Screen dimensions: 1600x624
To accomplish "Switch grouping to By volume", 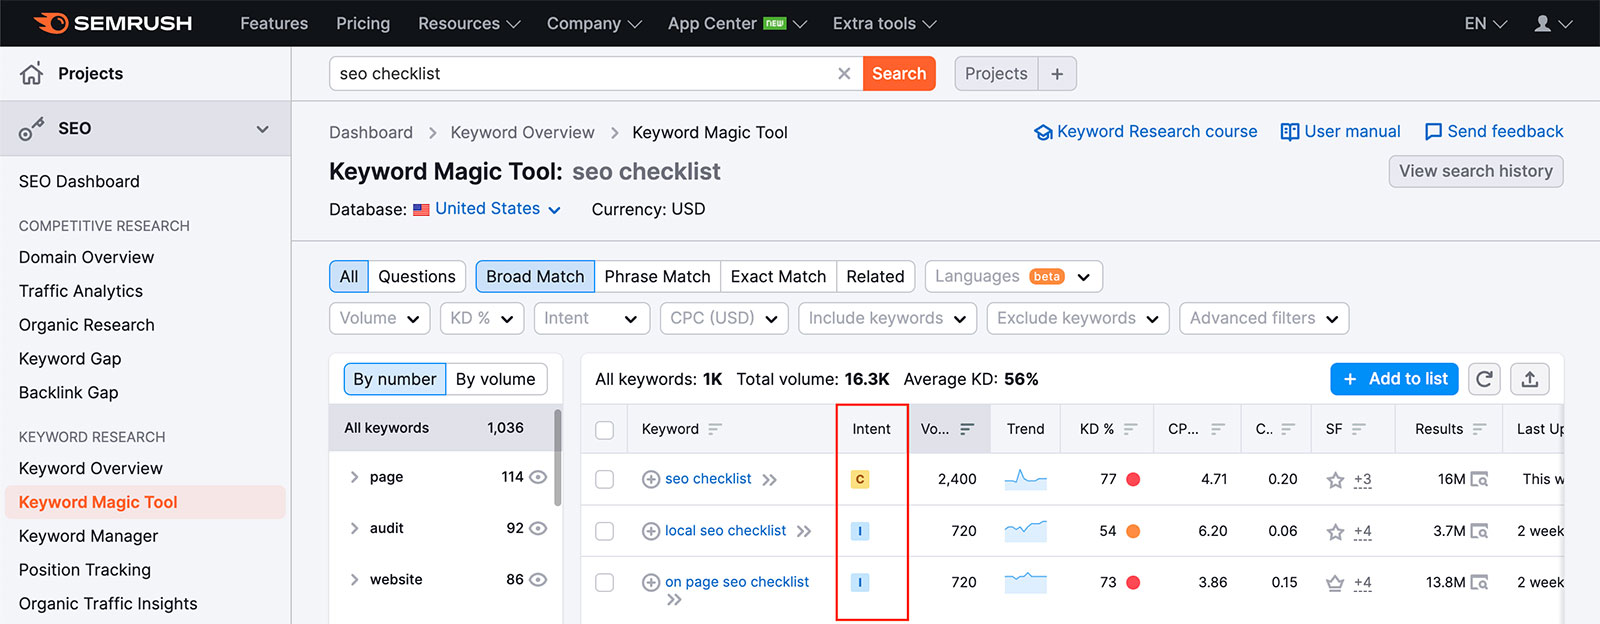I will click(x=496, y=379).
